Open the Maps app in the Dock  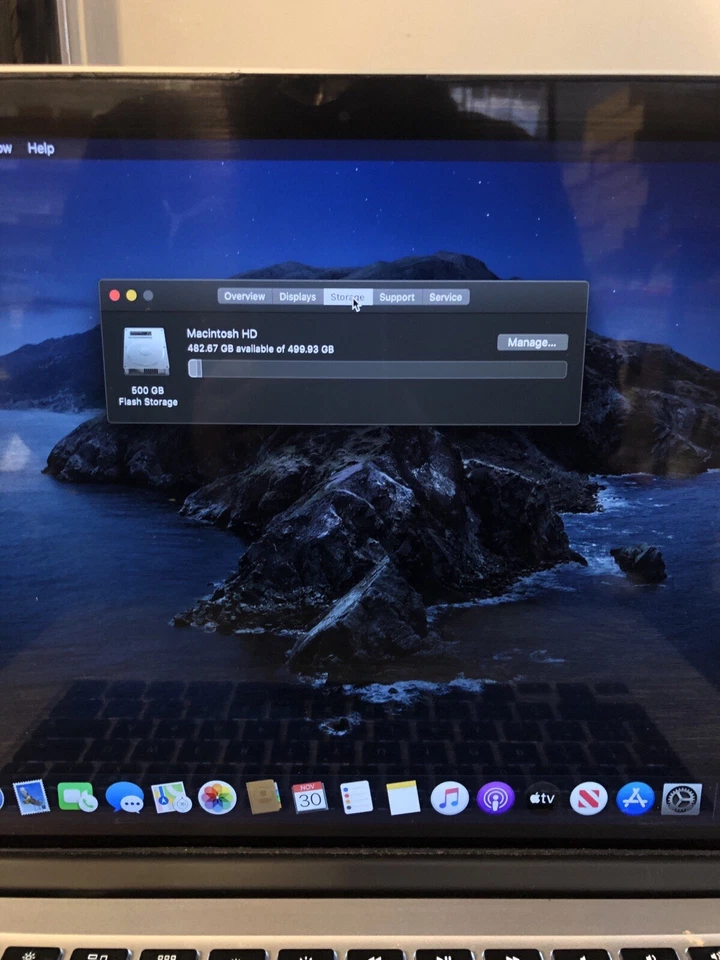pyautogui.click(x=171, y=798)
